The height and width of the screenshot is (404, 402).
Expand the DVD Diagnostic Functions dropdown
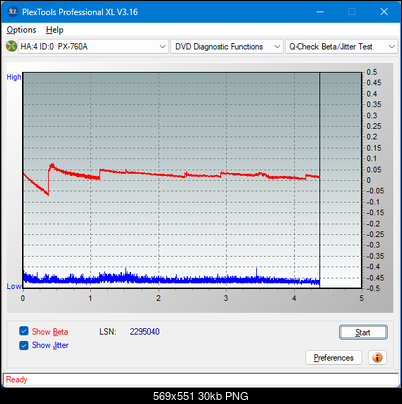(x=227, y=47)
